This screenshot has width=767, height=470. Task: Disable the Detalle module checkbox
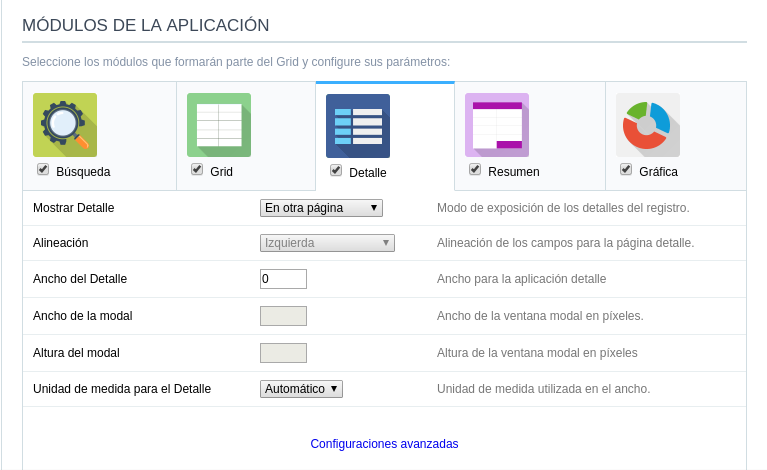tap(336, 170)
